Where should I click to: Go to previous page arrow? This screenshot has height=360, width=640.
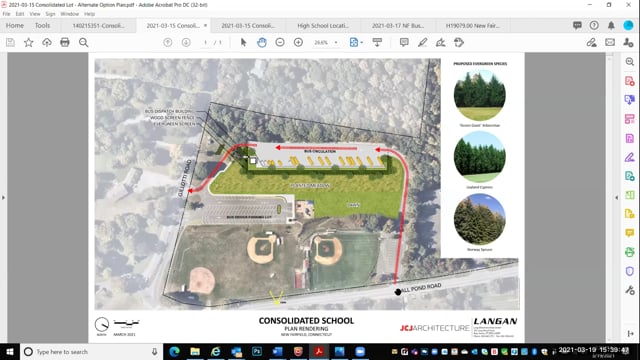point(167,42)
